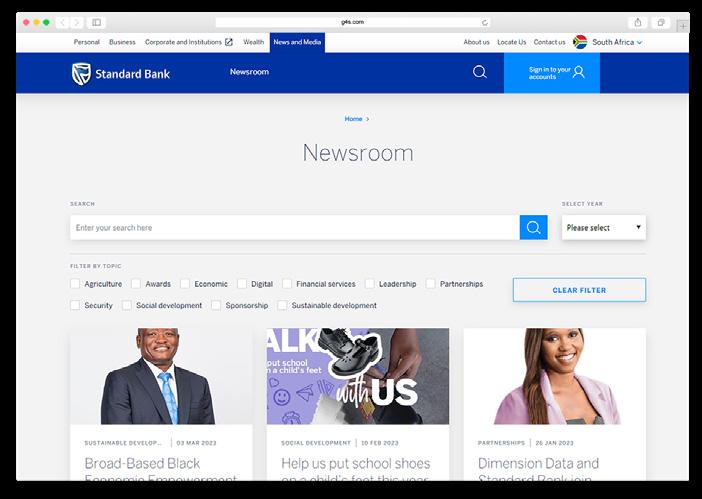Viewport: 702px width, 499px height.
Task: Click the Standard Bank shield logo
Action: 81,74
